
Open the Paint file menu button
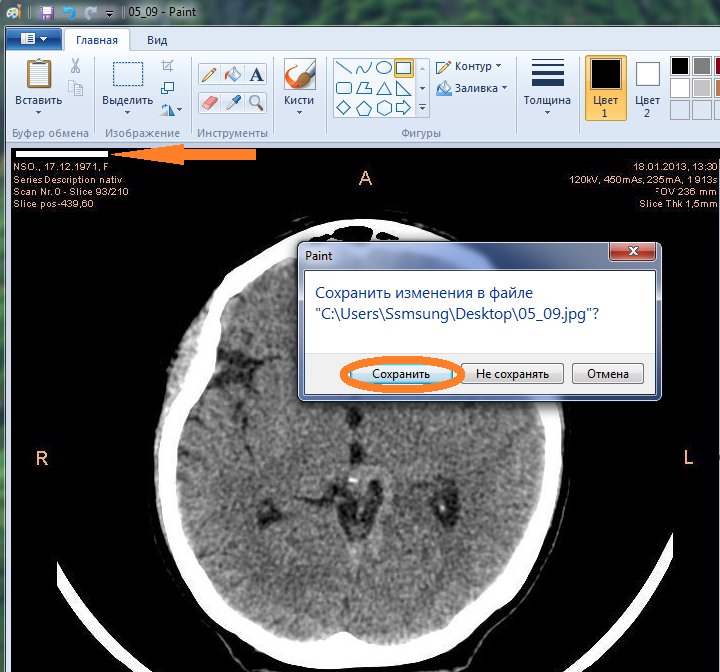pyautogui.click(x=34, y=39)
